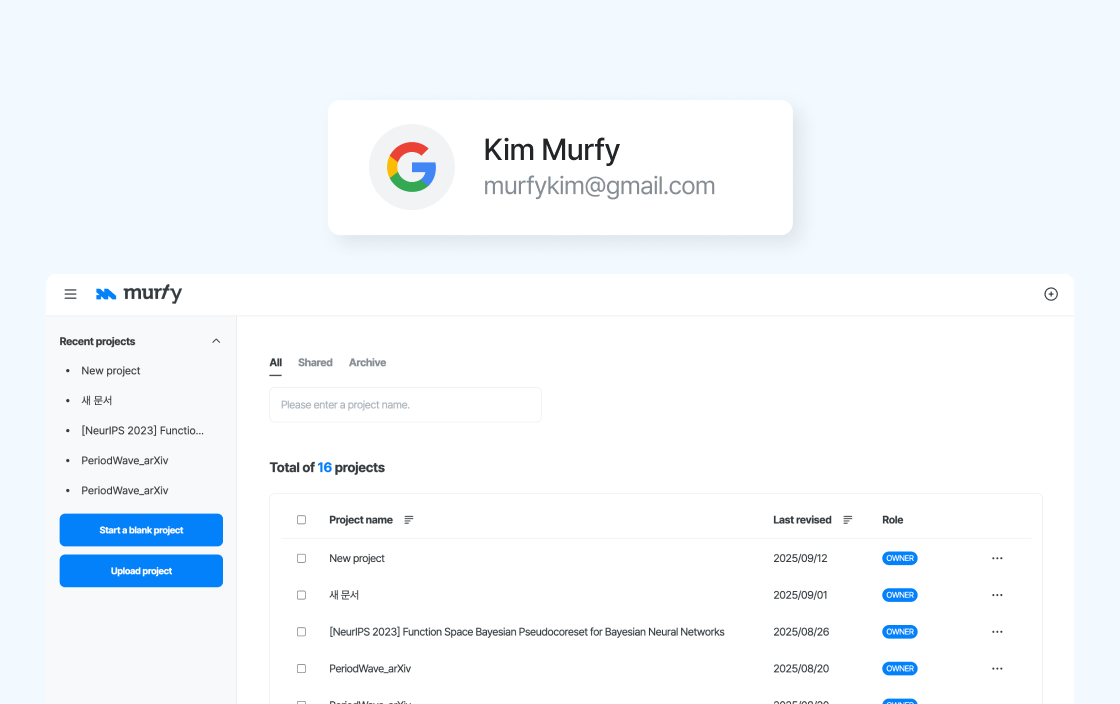Viewport: 1120px width, 704px height.
Task: Check the New project row checkbox
Action: click(301, 558)
